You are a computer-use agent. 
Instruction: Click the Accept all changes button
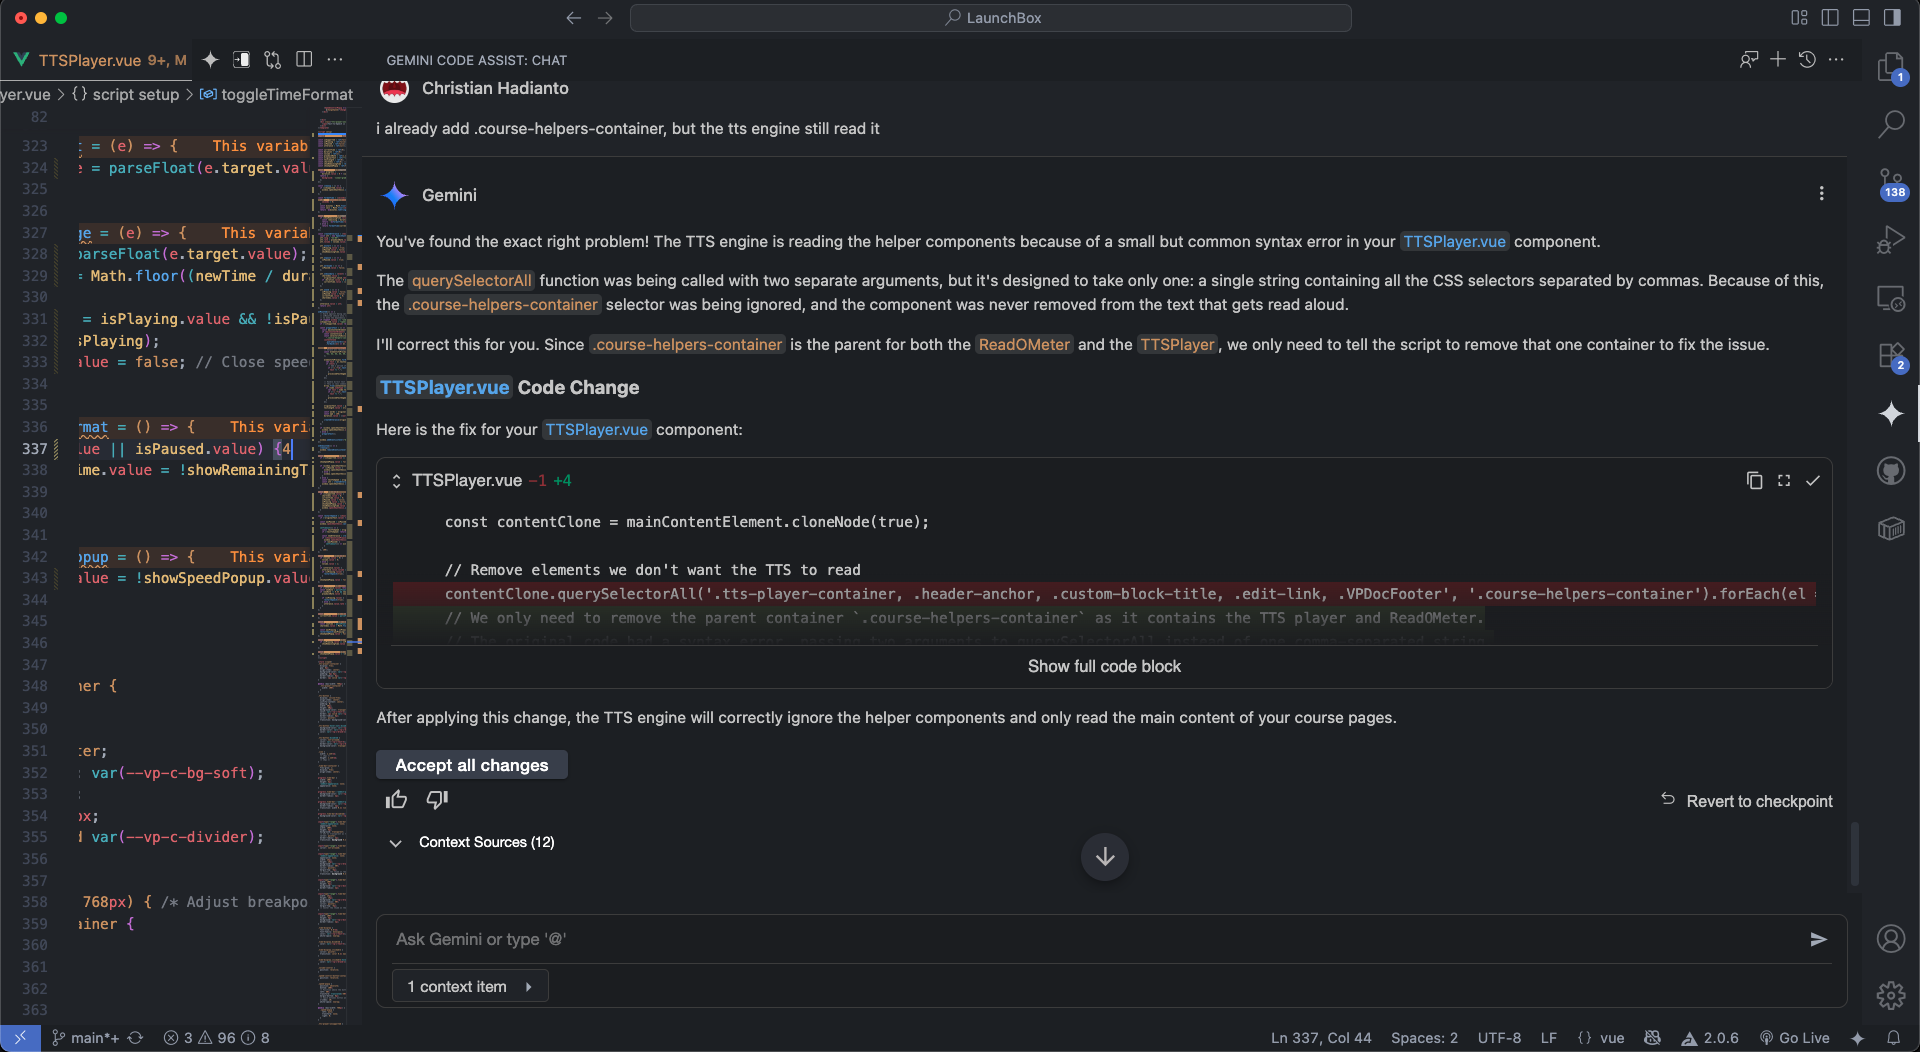coord(471,765)
